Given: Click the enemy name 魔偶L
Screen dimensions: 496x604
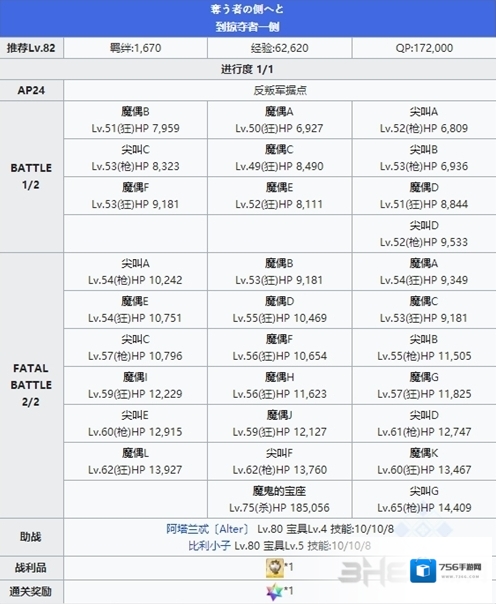Looking at the screenshot, I should tap(136, 453).
